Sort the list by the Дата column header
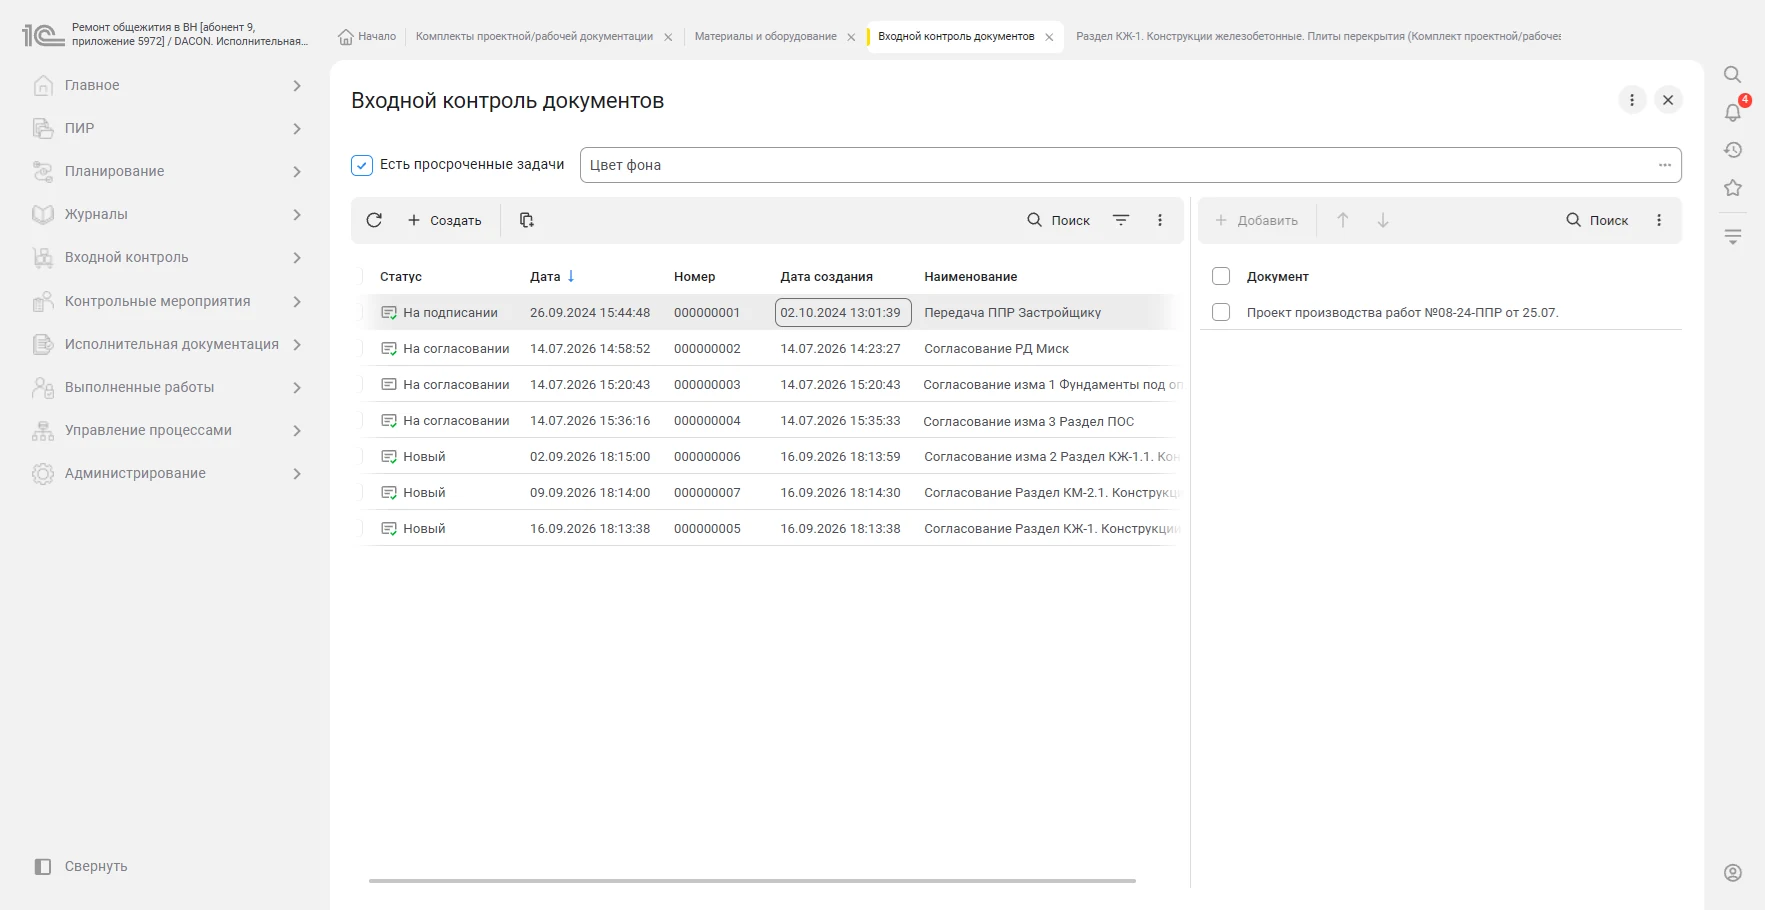1765x910 pixels. tap(545, 277)
